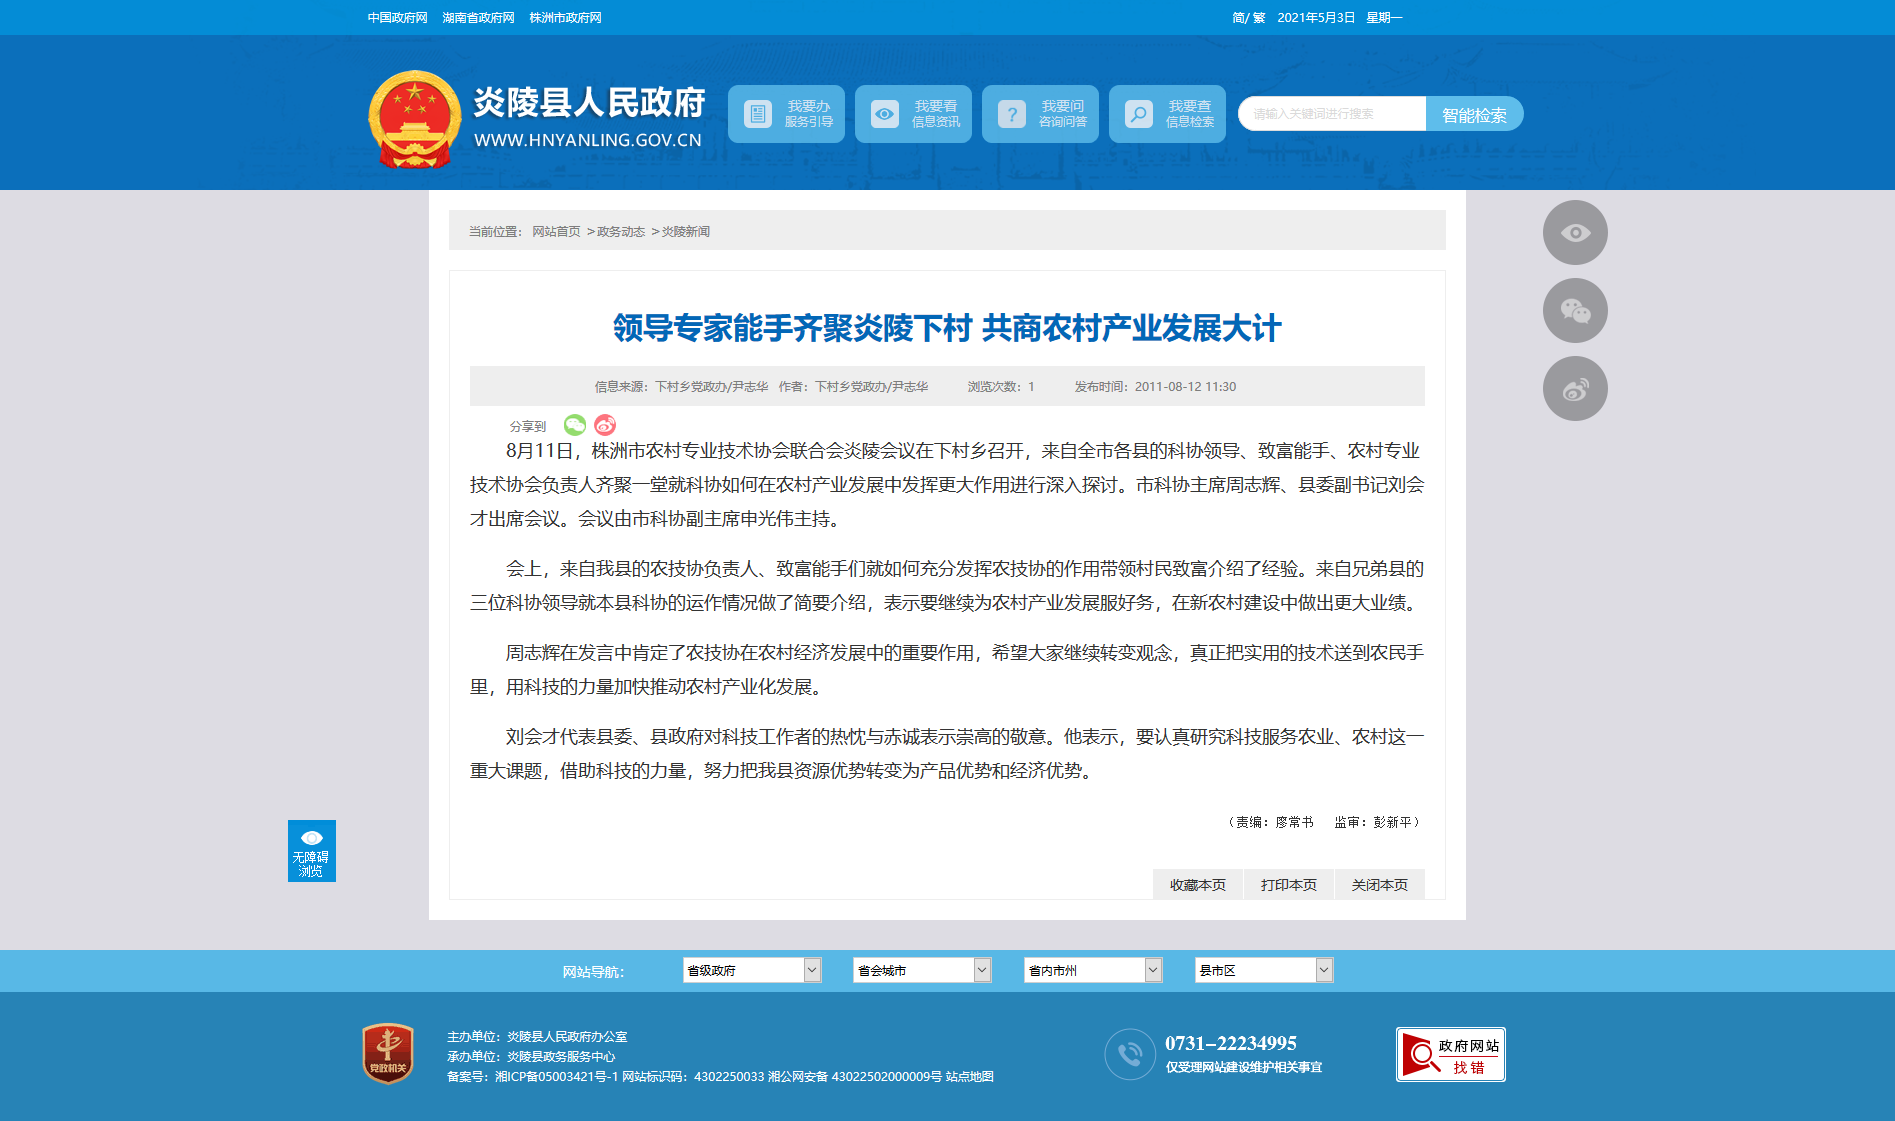Image resolution: width=1895 pixels, height=1121 pixels.
Task: Click the 政府网站找错 badge
Action: pyautogui.click(x=1451, y=1054)
